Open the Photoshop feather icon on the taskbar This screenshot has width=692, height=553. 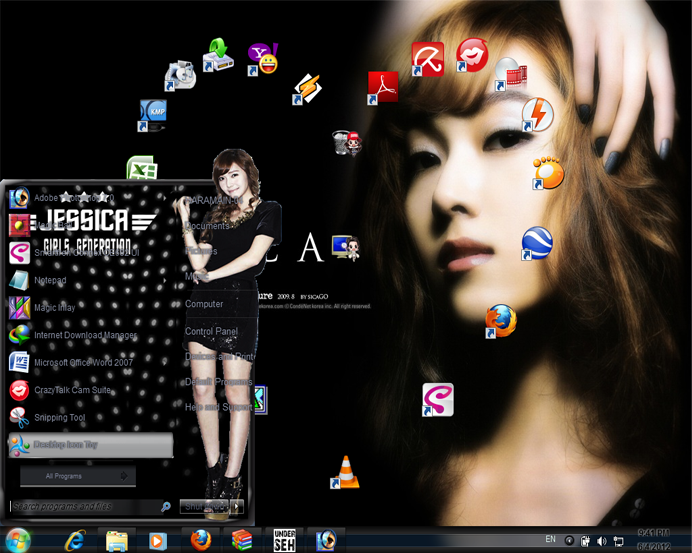[326, 540]
